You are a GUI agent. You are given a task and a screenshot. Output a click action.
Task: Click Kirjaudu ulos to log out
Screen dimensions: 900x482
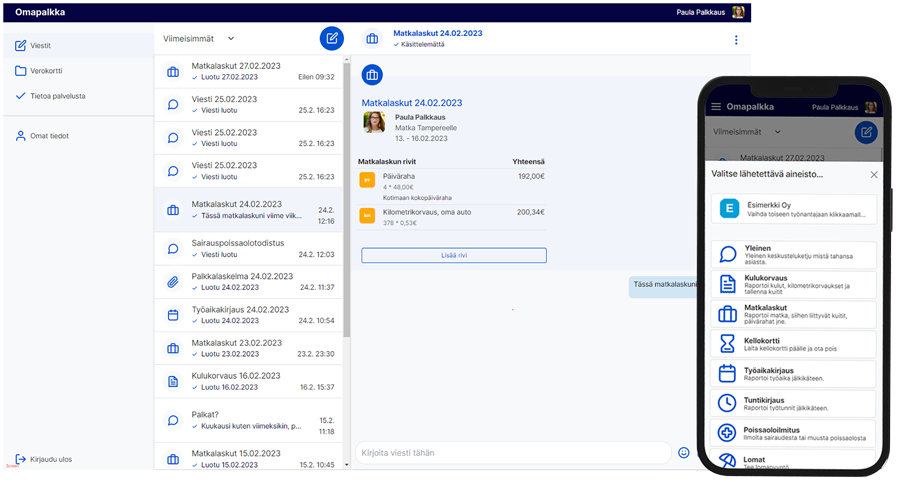pos(44,459)
